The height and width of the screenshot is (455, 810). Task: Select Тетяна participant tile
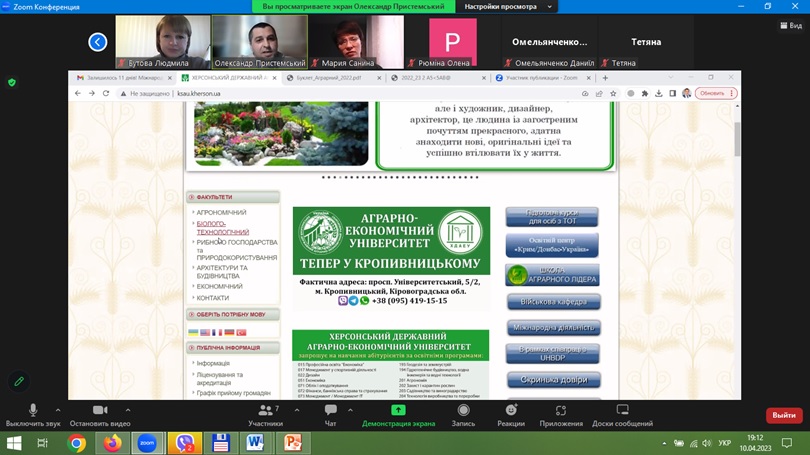click(646, 42)
